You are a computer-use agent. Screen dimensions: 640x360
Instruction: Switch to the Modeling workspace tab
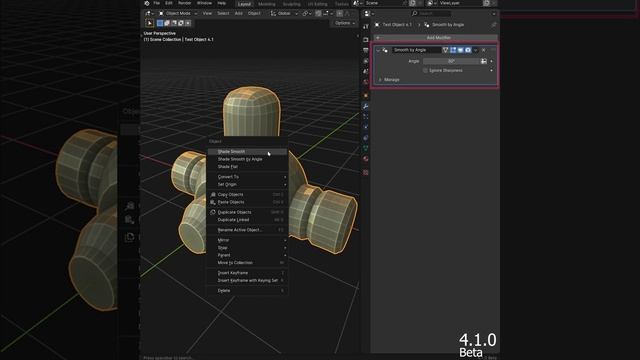click(x=267, y=4)
